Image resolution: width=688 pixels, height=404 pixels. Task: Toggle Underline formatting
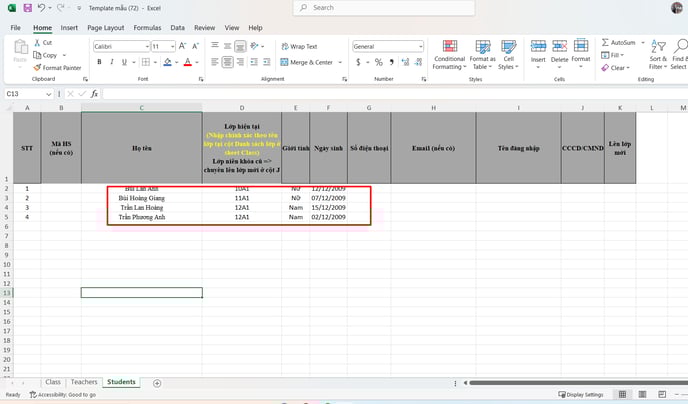124,62
